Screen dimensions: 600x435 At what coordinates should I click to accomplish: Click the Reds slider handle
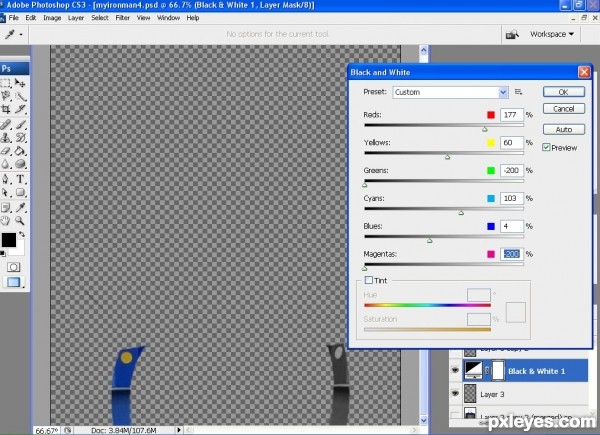click(485, 129)
